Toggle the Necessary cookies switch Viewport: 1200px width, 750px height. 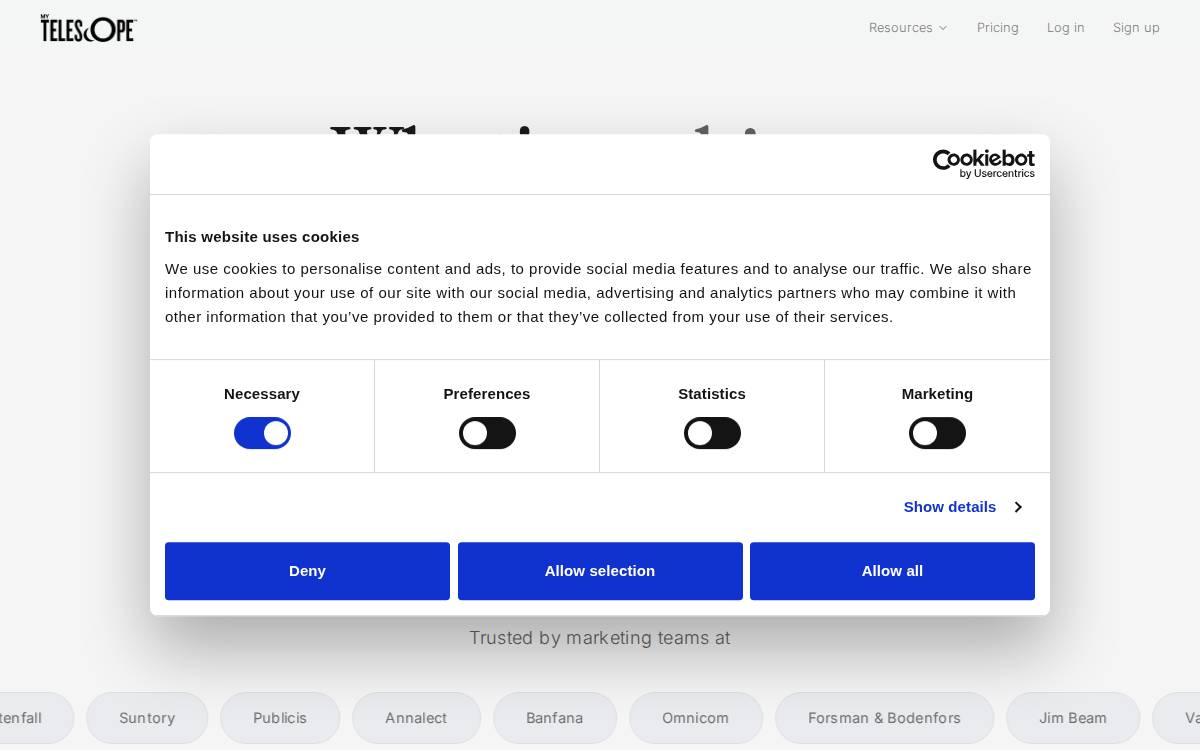pyautogui.click(x=262, y=433)
